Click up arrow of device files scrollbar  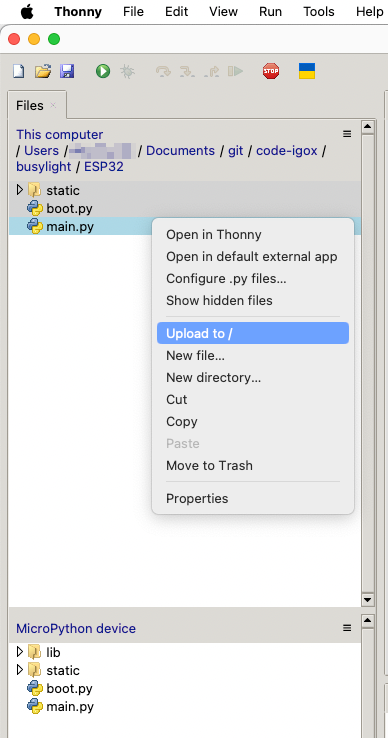coord(367,620)
